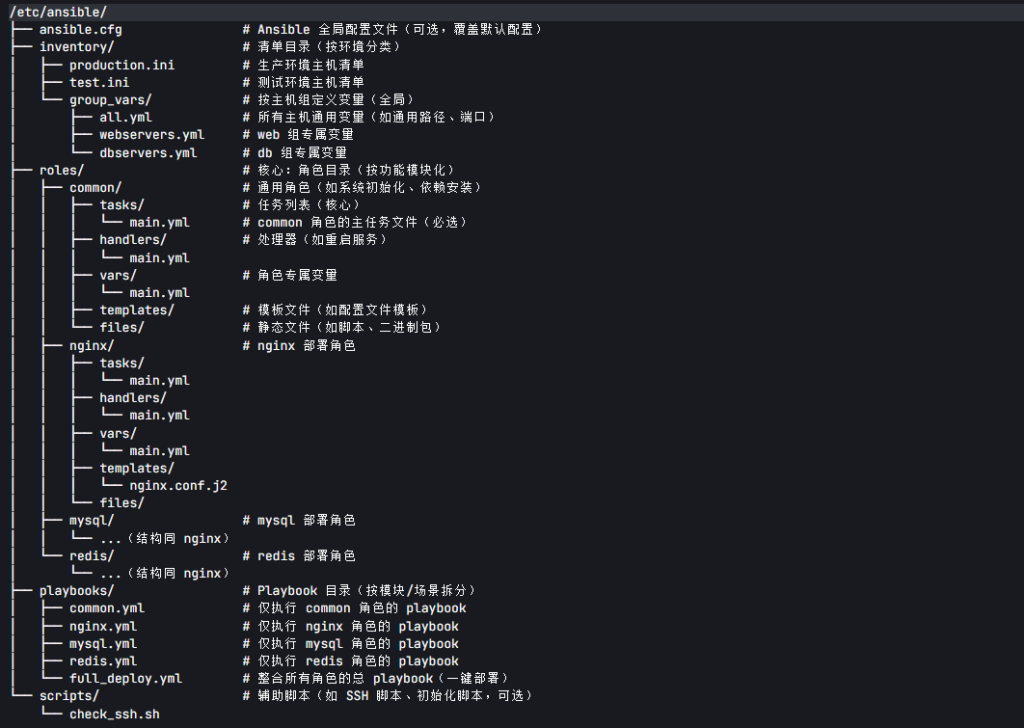The height and width of the screenshot is (728, 1024).
Task: Expand the roles/ directory node
Action: 61,170
